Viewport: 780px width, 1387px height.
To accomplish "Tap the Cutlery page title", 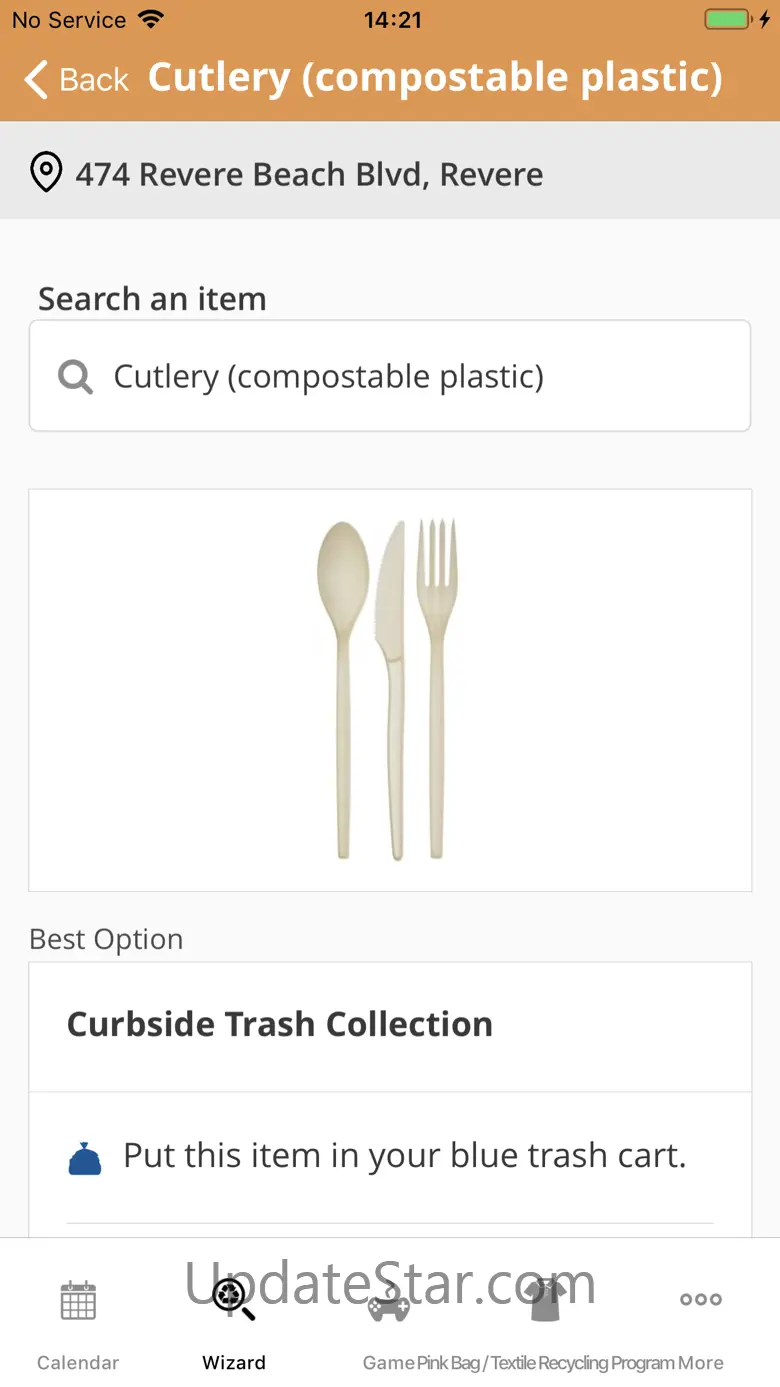I will [435, 78].
